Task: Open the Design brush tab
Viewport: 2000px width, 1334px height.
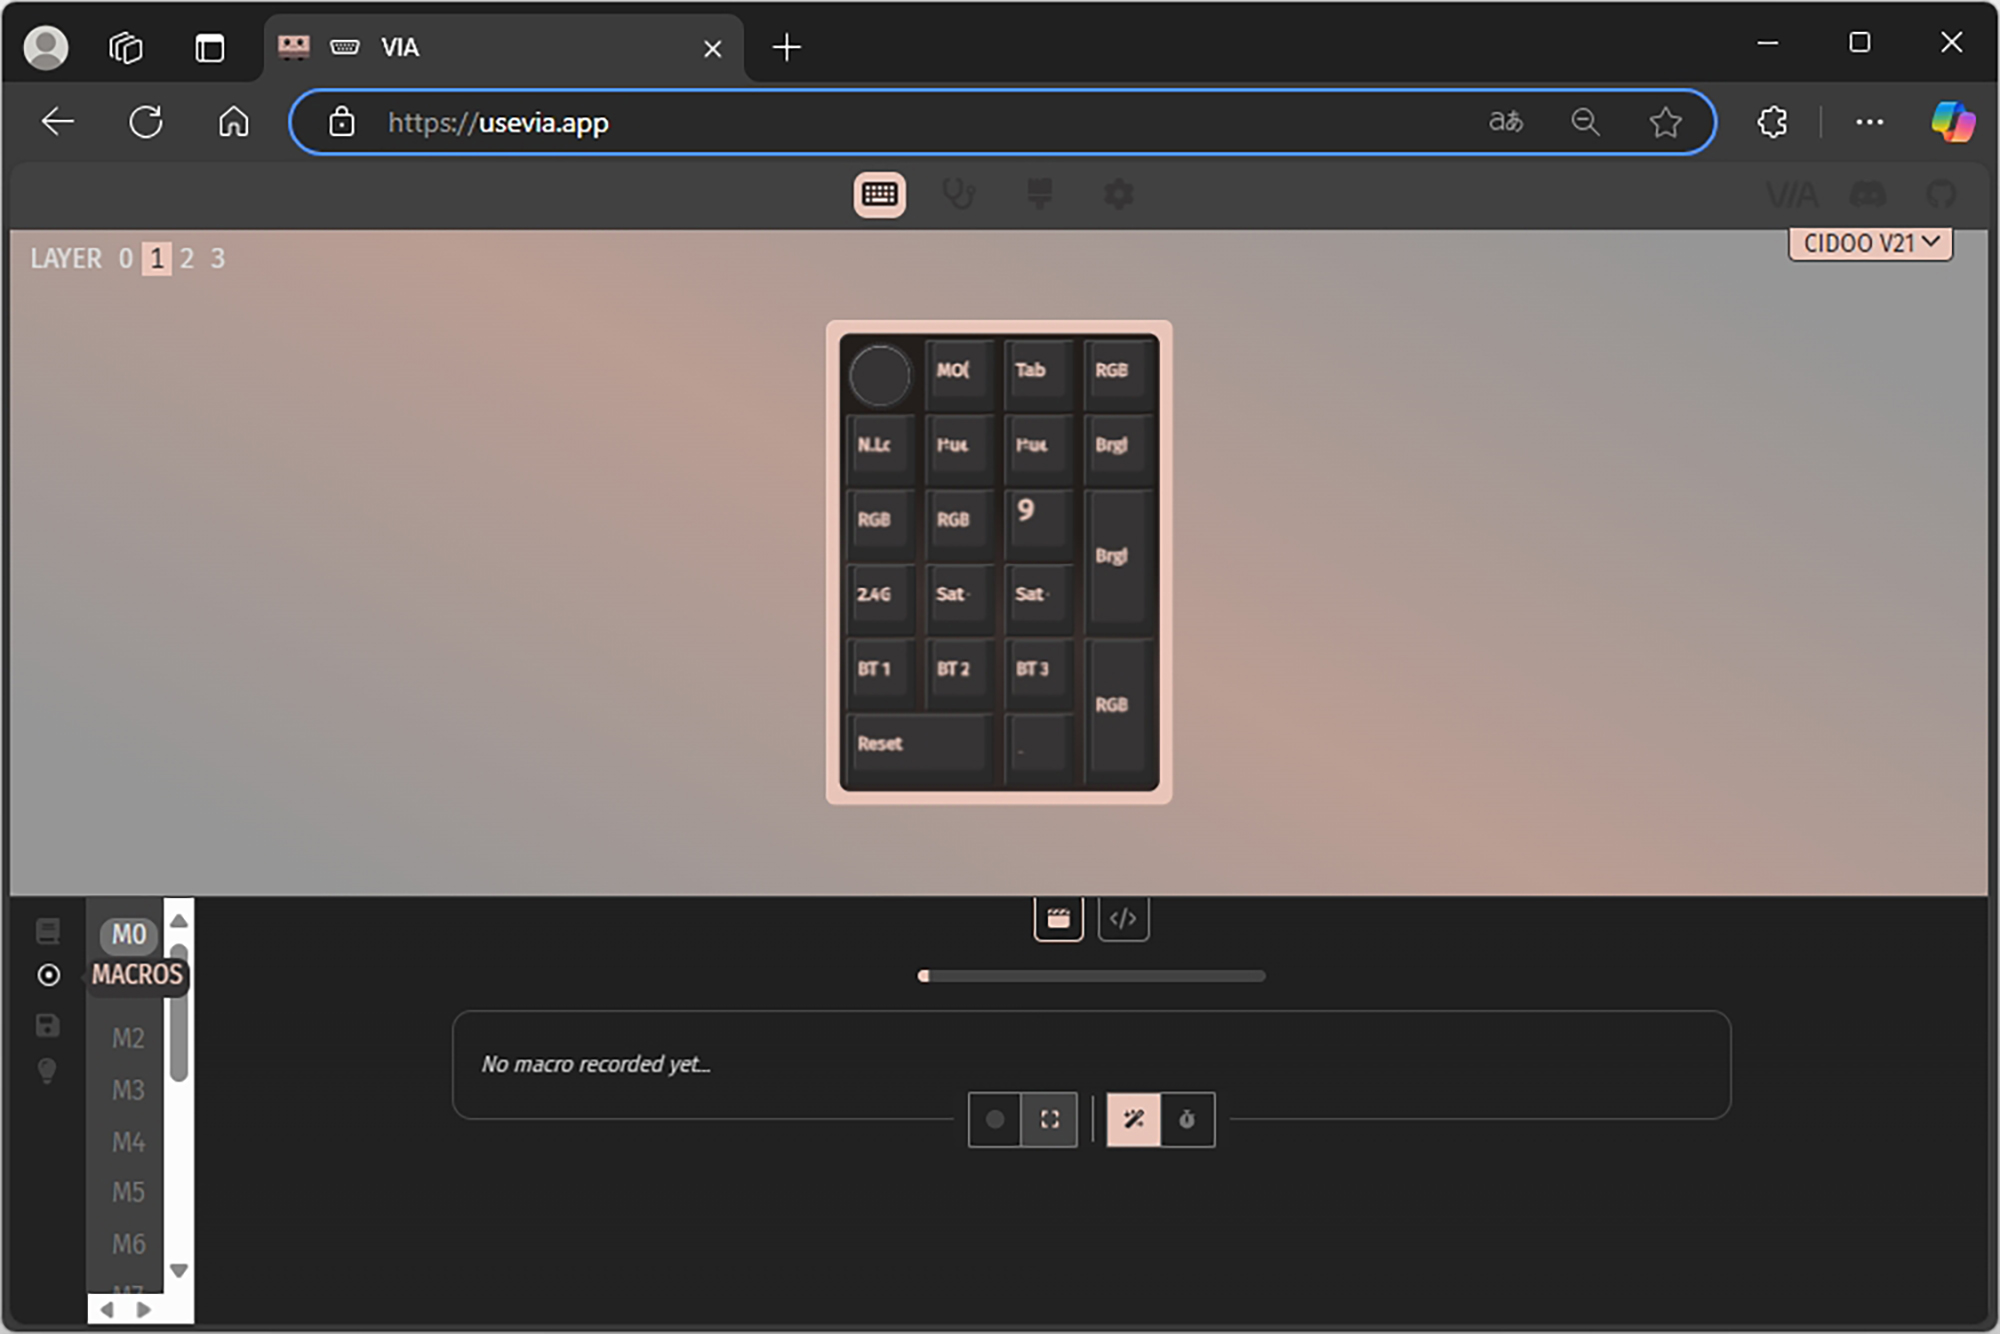Action: click(x=1039, y=194)
